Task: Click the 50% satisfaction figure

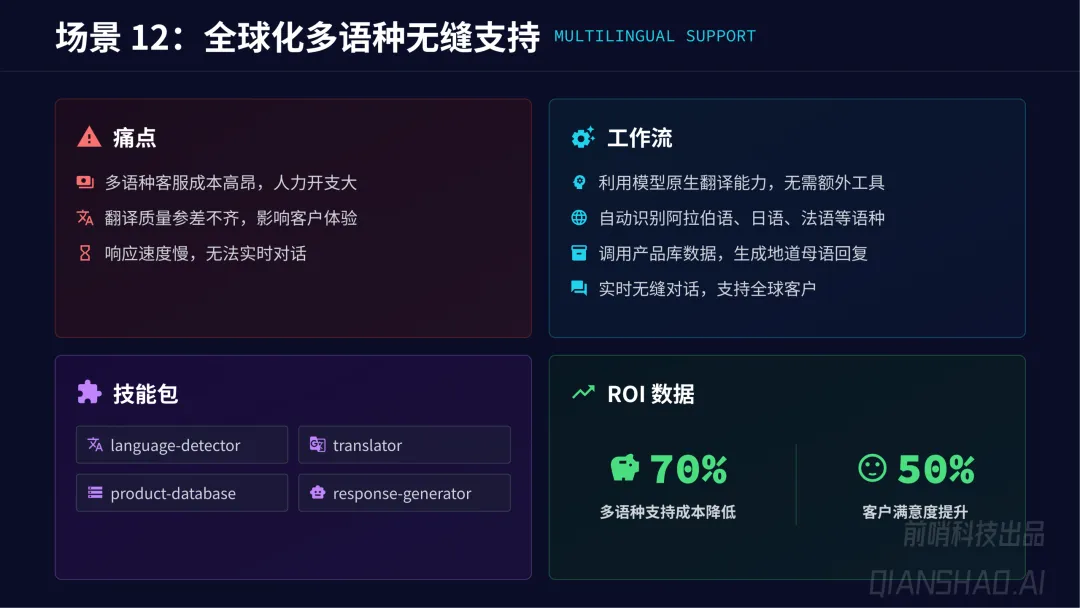Action: point(936,469)
